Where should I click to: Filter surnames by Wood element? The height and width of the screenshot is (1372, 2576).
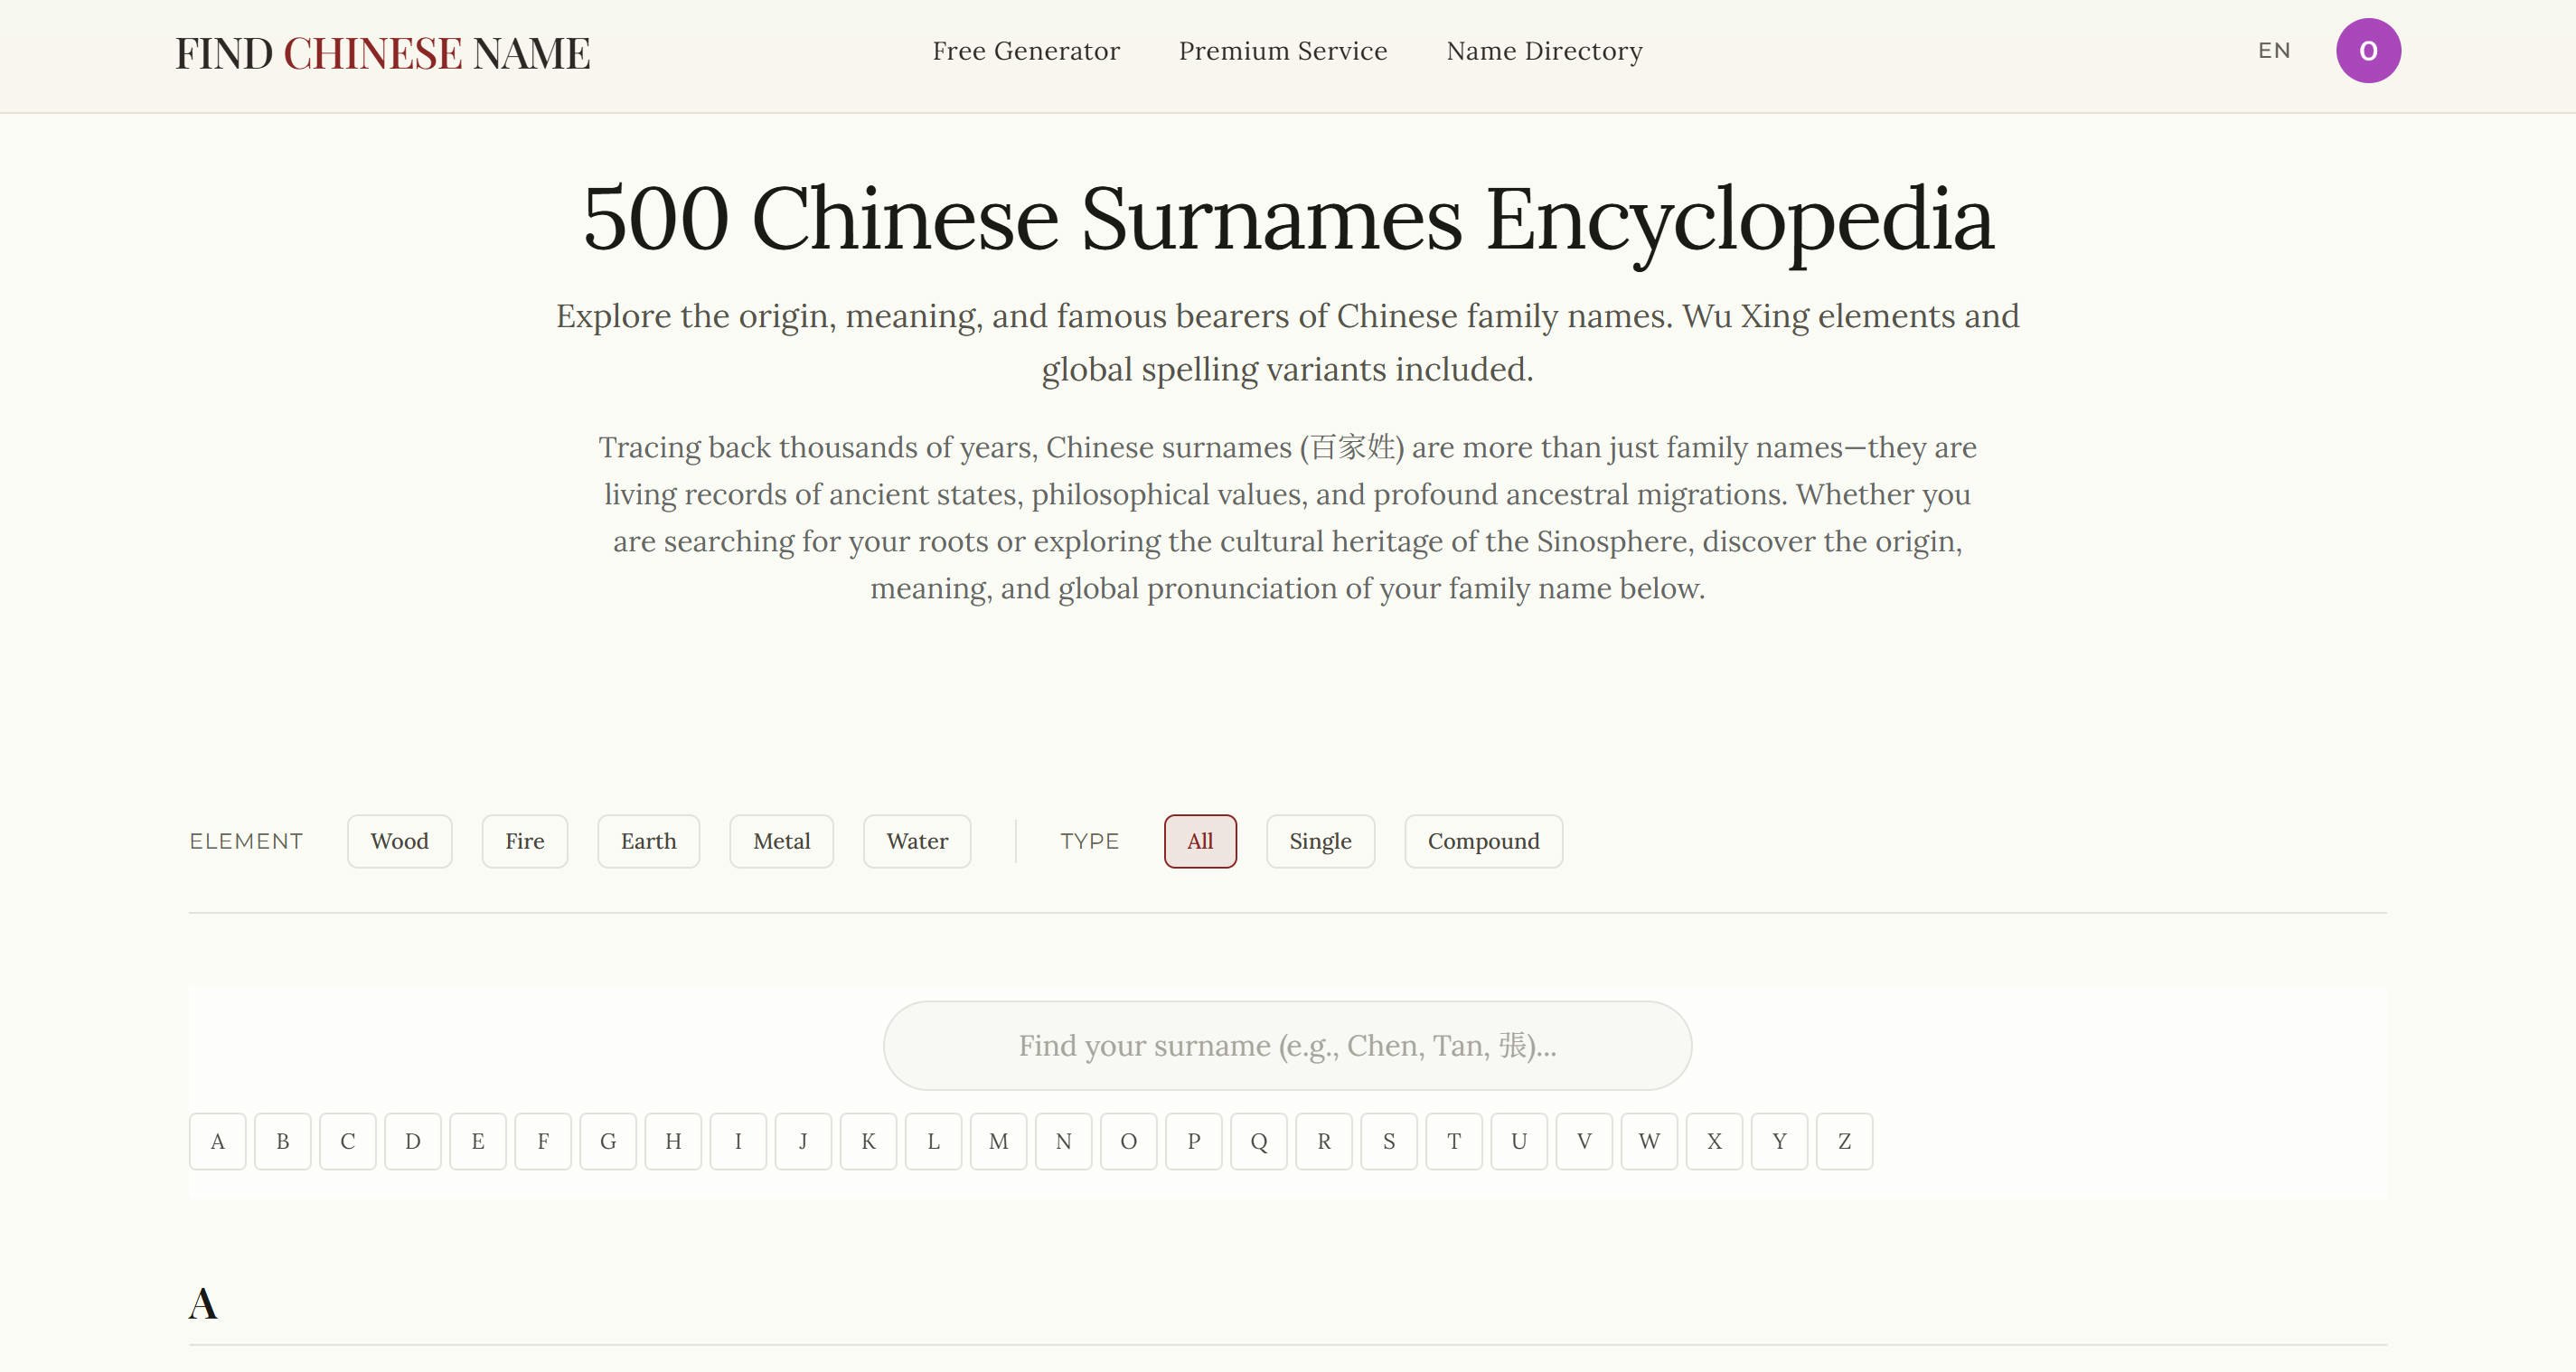pos(399,841)
